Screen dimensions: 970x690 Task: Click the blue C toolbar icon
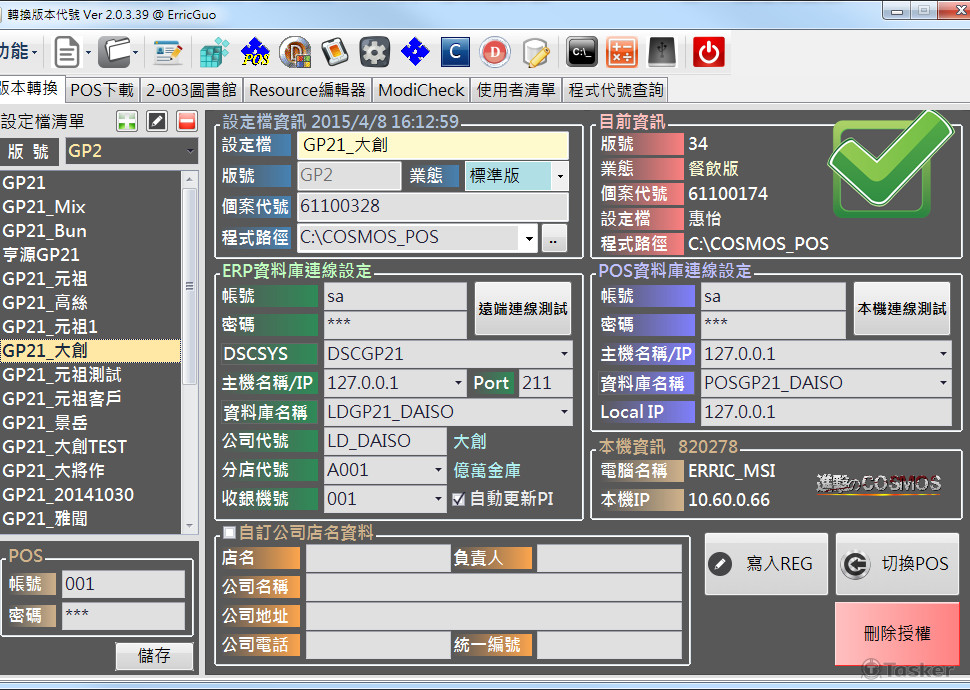455,52
